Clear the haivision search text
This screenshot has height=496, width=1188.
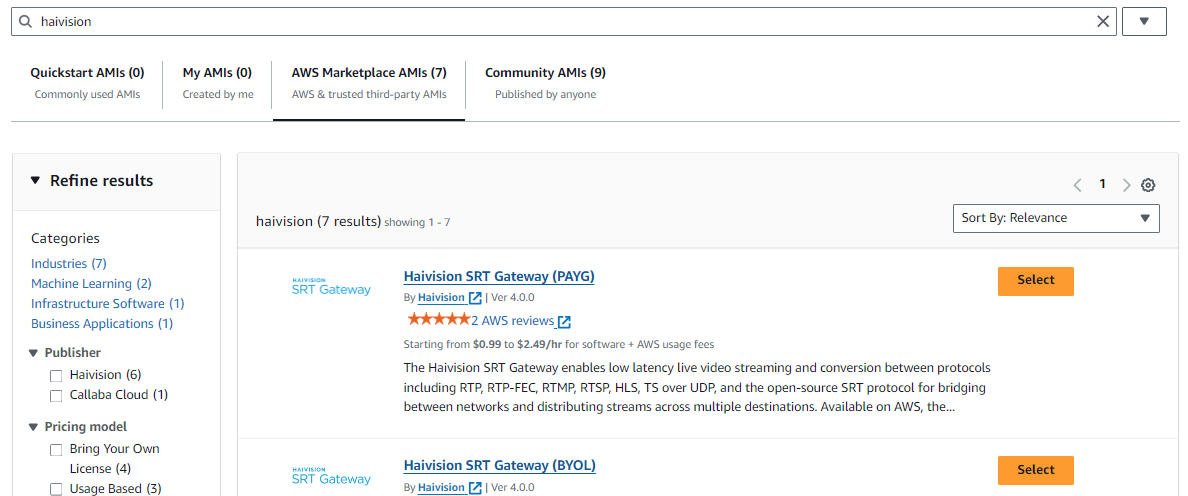click(1103, 21)
